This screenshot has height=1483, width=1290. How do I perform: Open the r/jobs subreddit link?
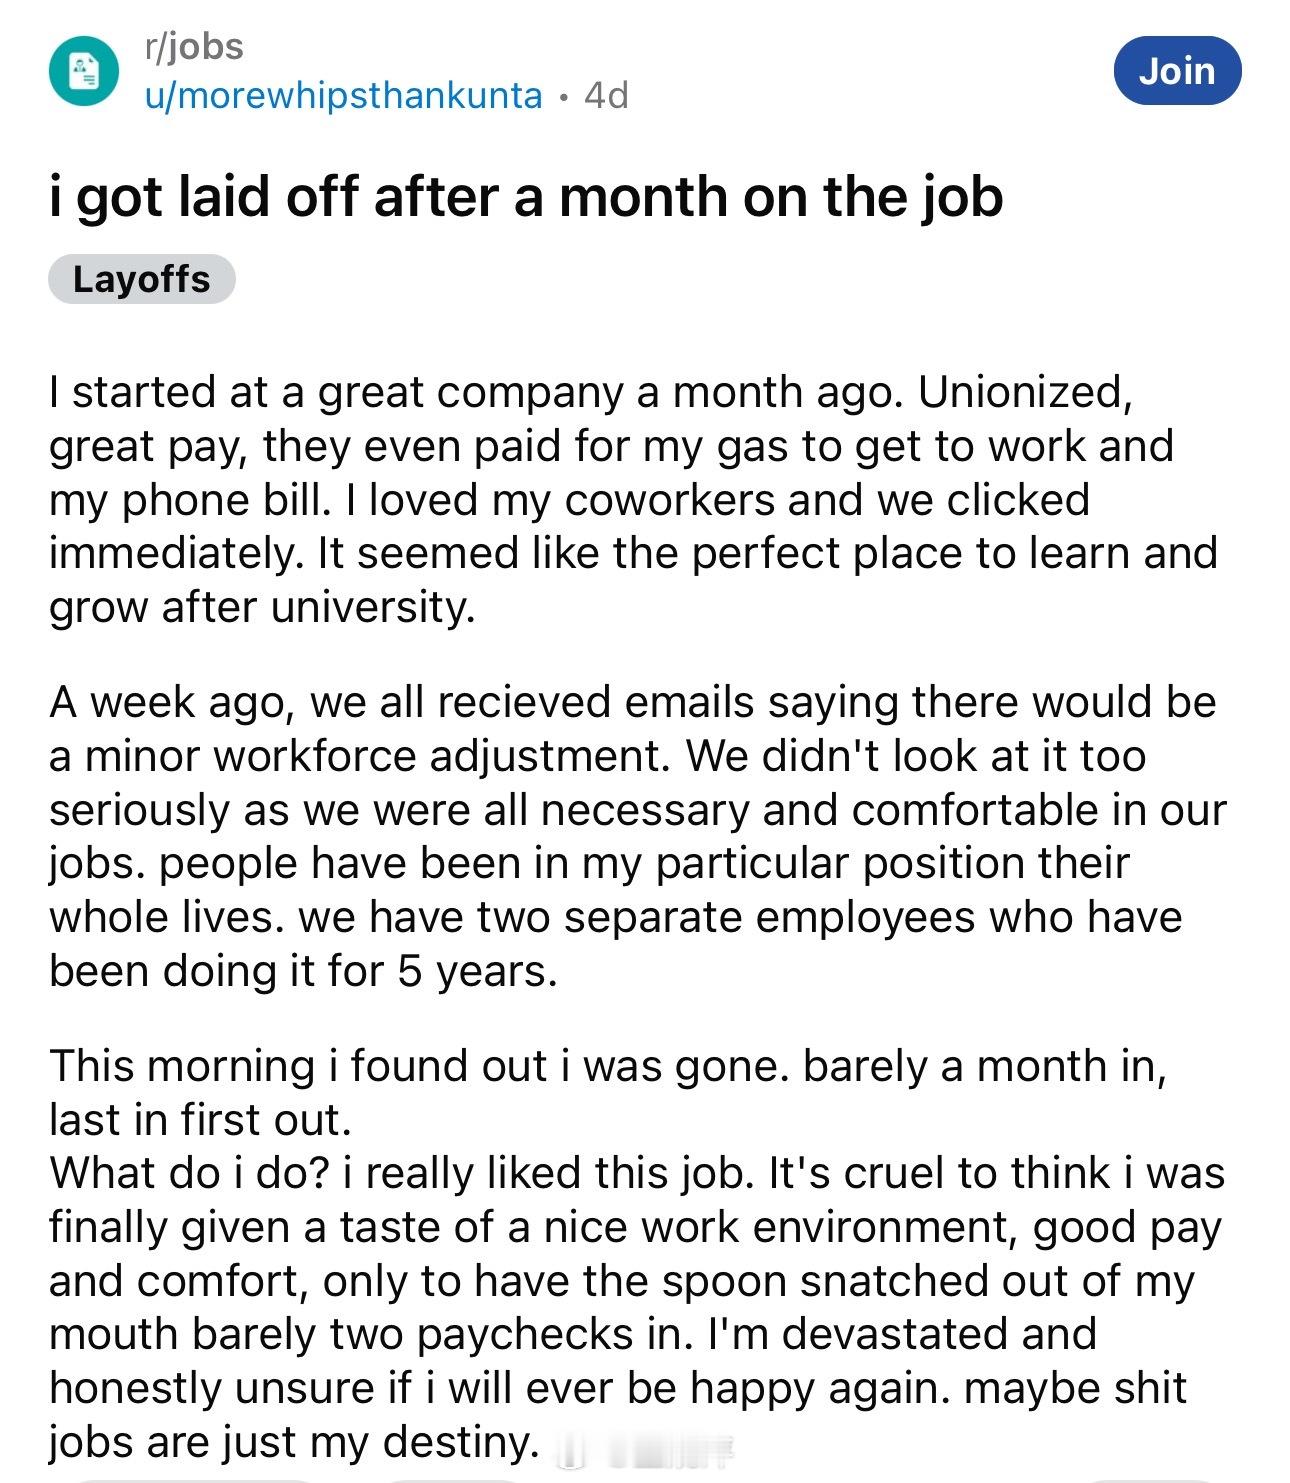[x=193, y=46]
